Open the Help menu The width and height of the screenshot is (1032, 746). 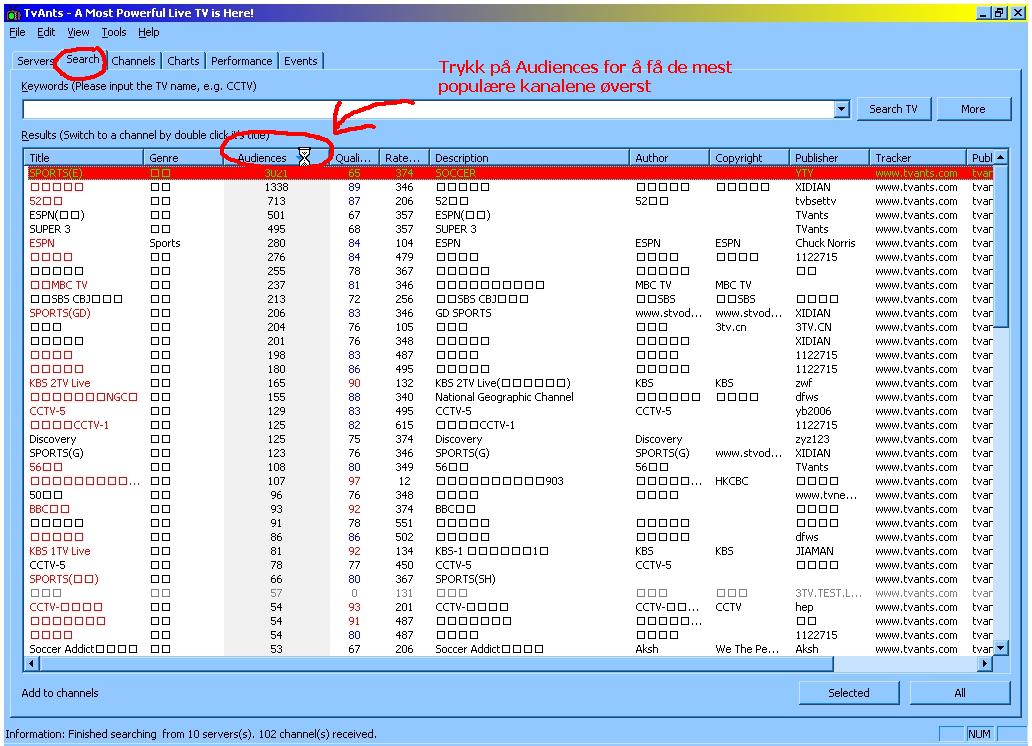[148, 32]
